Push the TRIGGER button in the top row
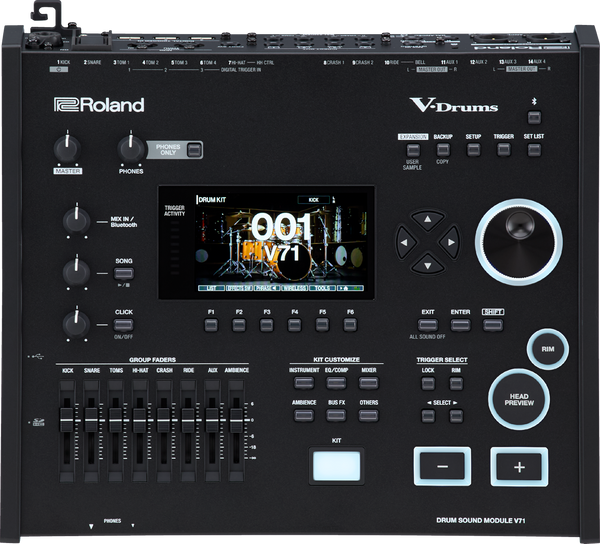This screenshot has height=544, width=600. click(504, 150)
